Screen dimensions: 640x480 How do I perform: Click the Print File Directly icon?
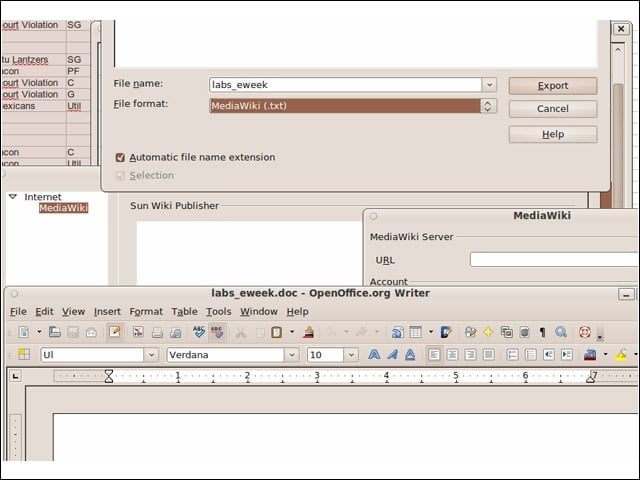157,332
